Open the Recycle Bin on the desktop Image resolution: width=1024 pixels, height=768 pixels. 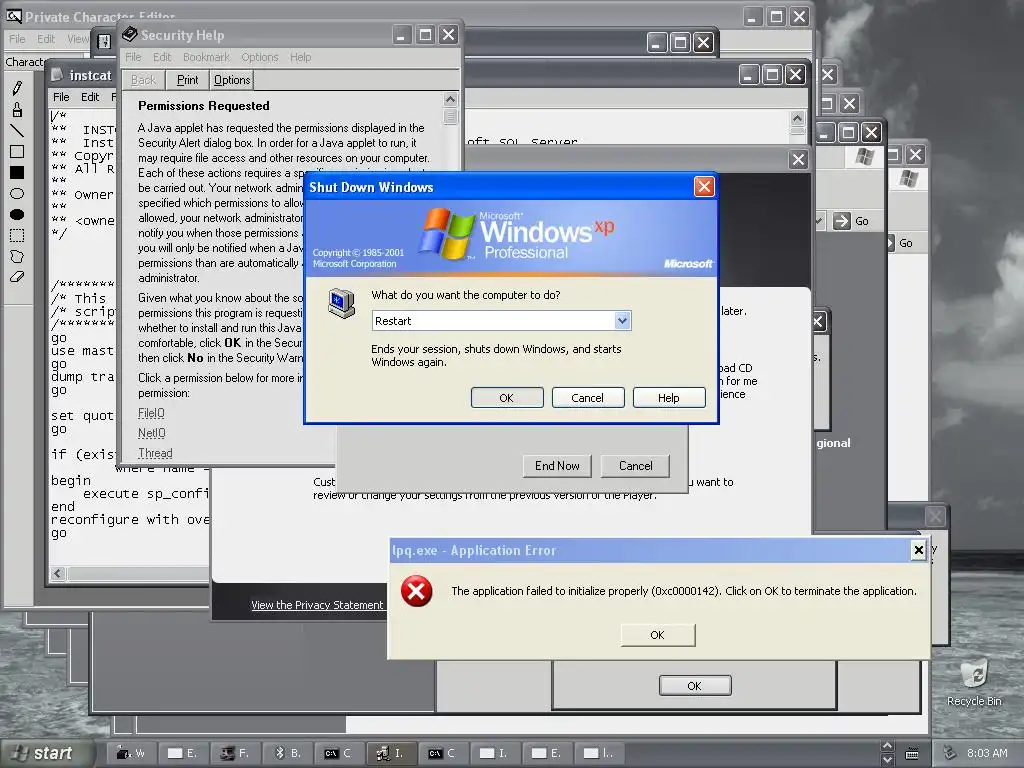[974, 684]
